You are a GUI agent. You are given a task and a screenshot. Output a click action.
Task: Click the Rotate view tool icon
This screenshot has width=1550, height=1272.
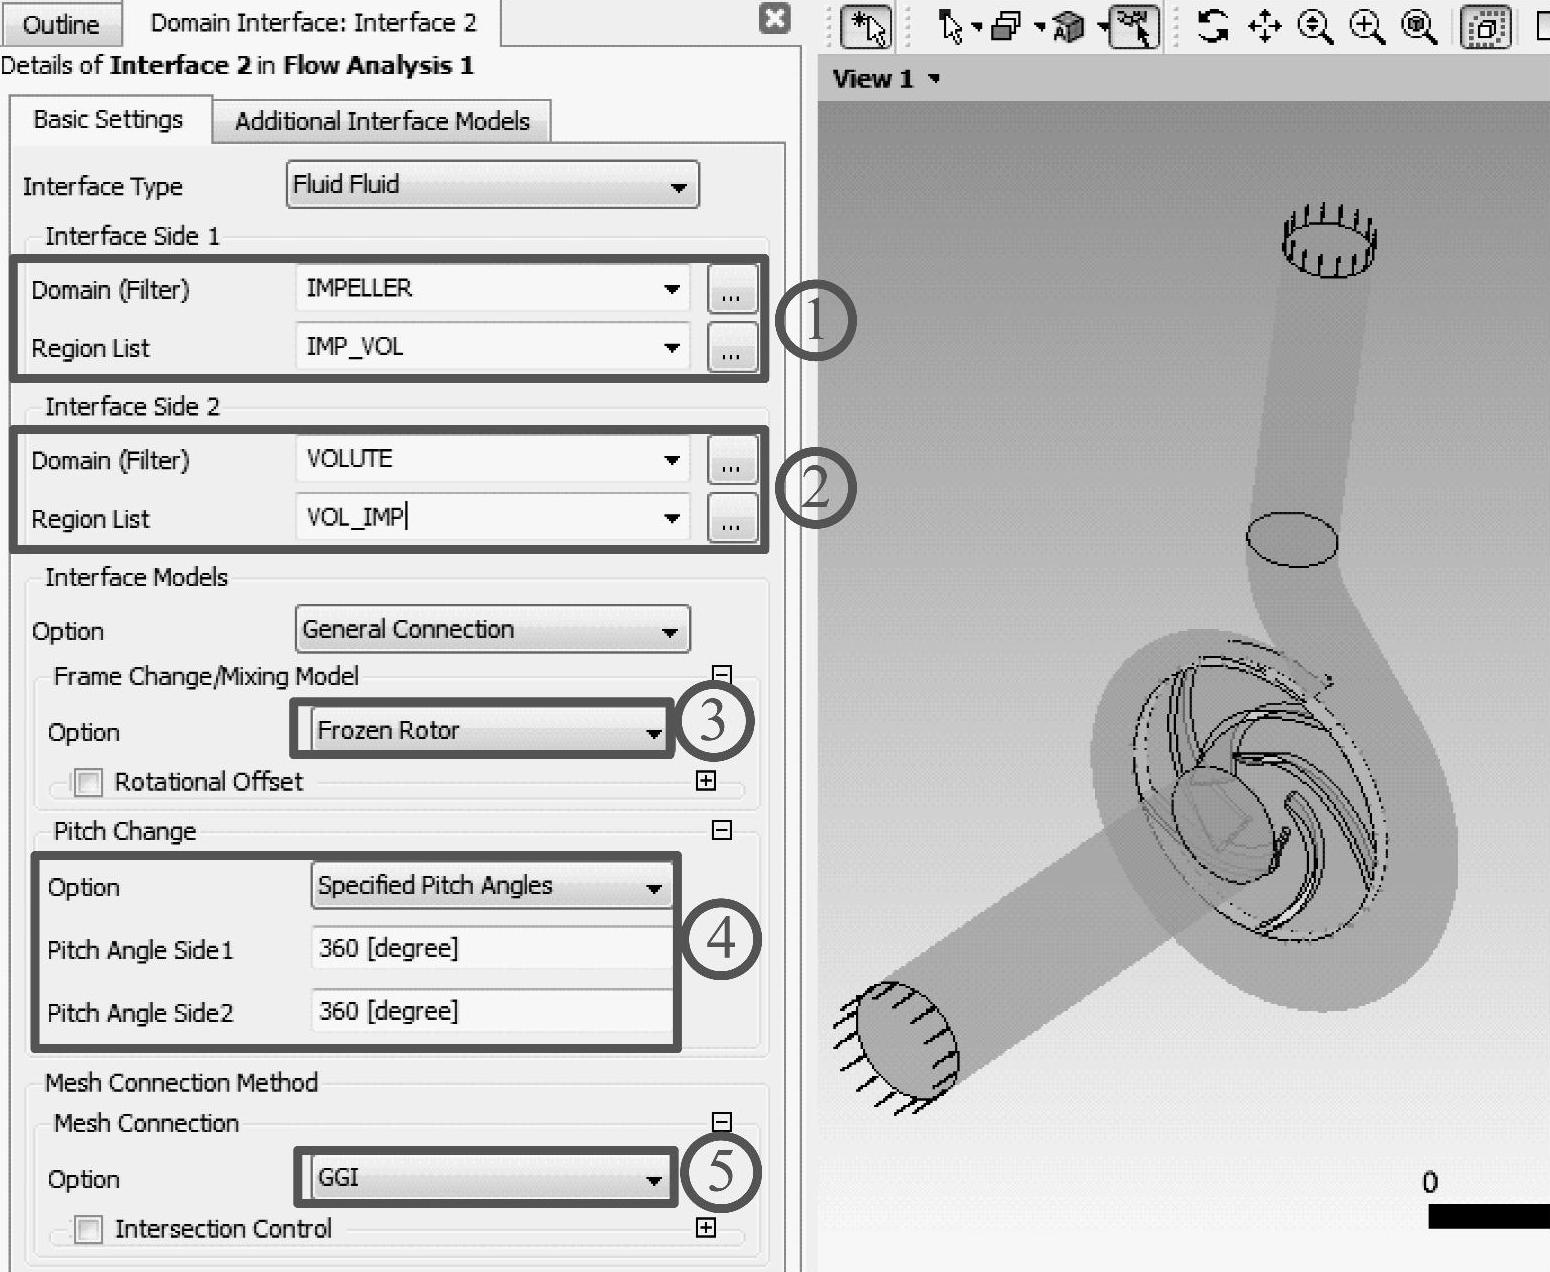(1213, 26)
